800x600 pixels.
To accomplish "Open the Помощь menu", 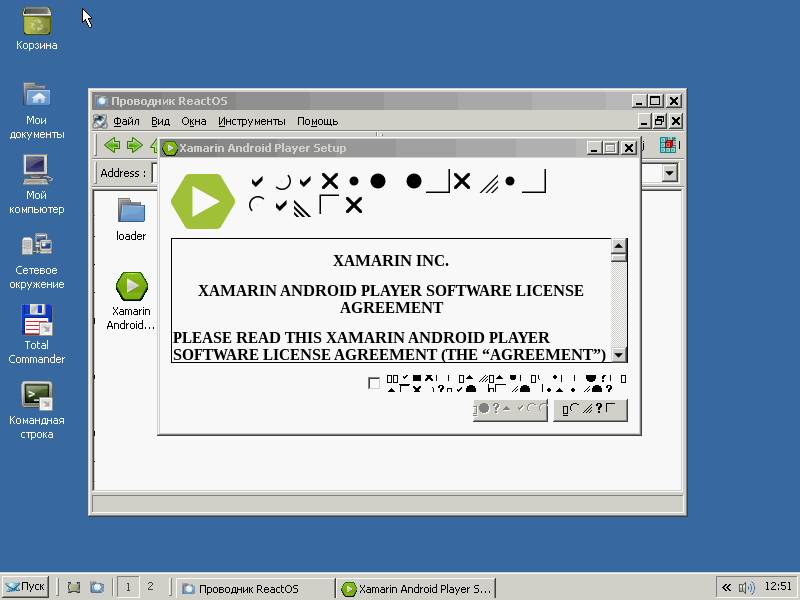I will 317,121.
